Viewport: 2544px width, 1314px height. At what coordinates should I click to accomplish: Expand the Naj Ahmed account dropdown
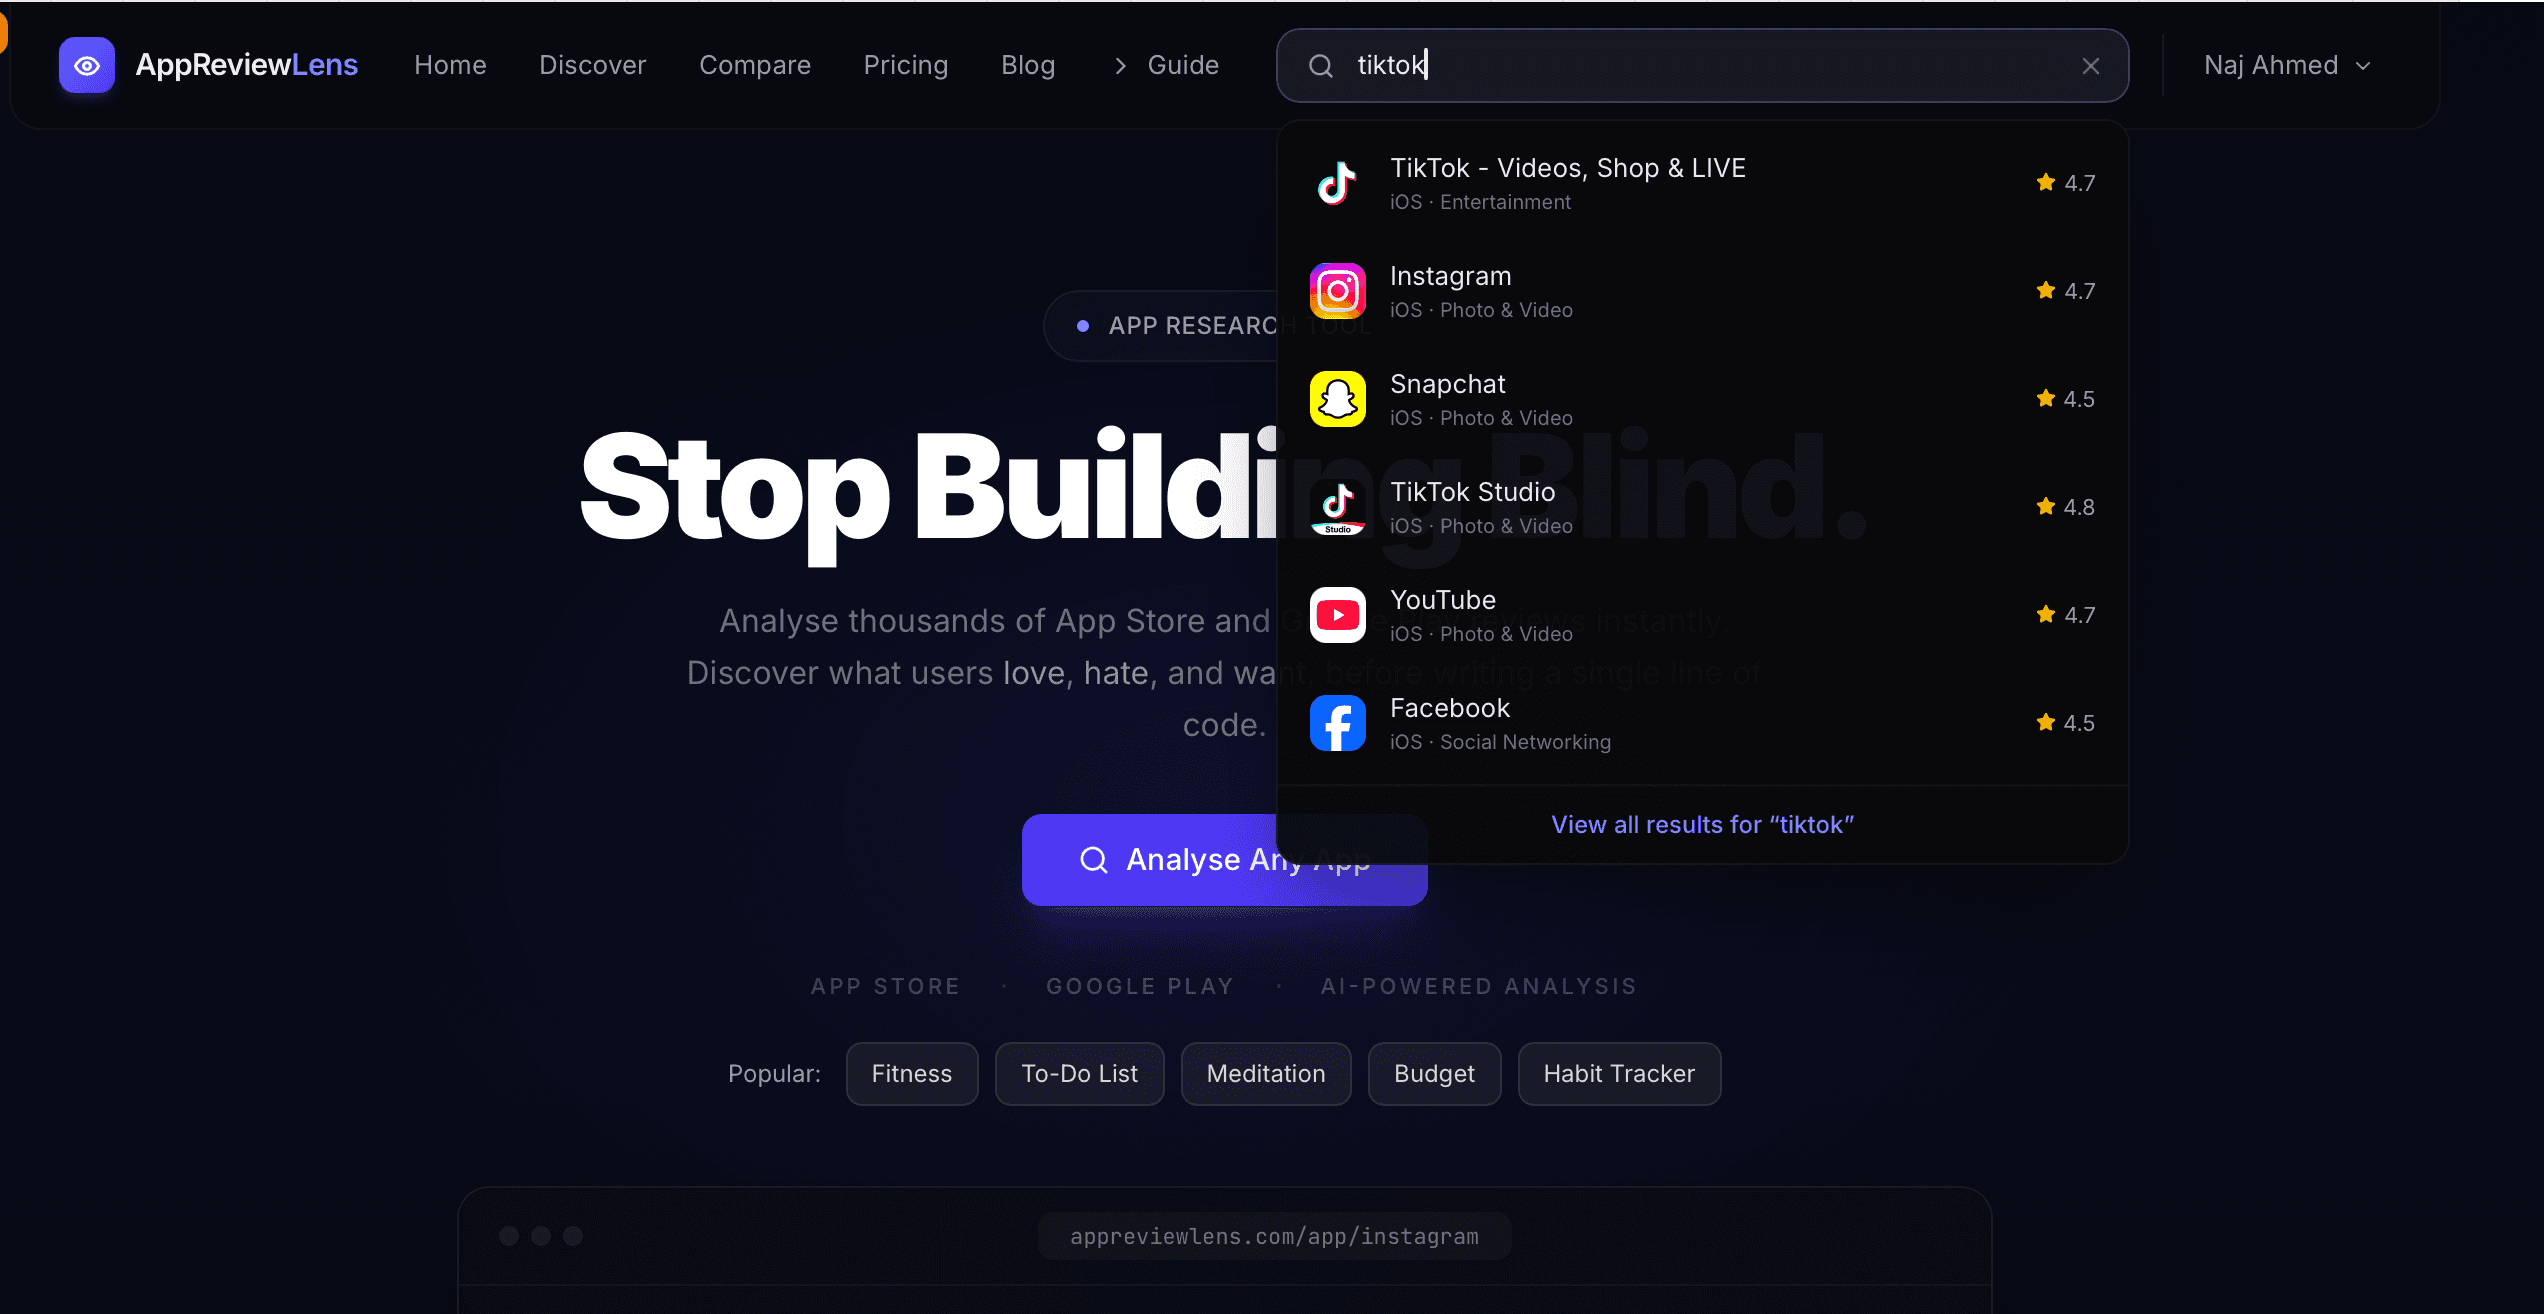(x=2287, y=65)
